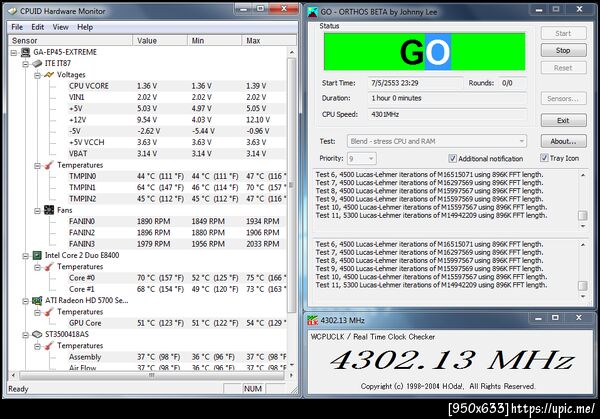Click the Min column header
Viewport: 600px width, 419px height.
[x=214, y=41]
